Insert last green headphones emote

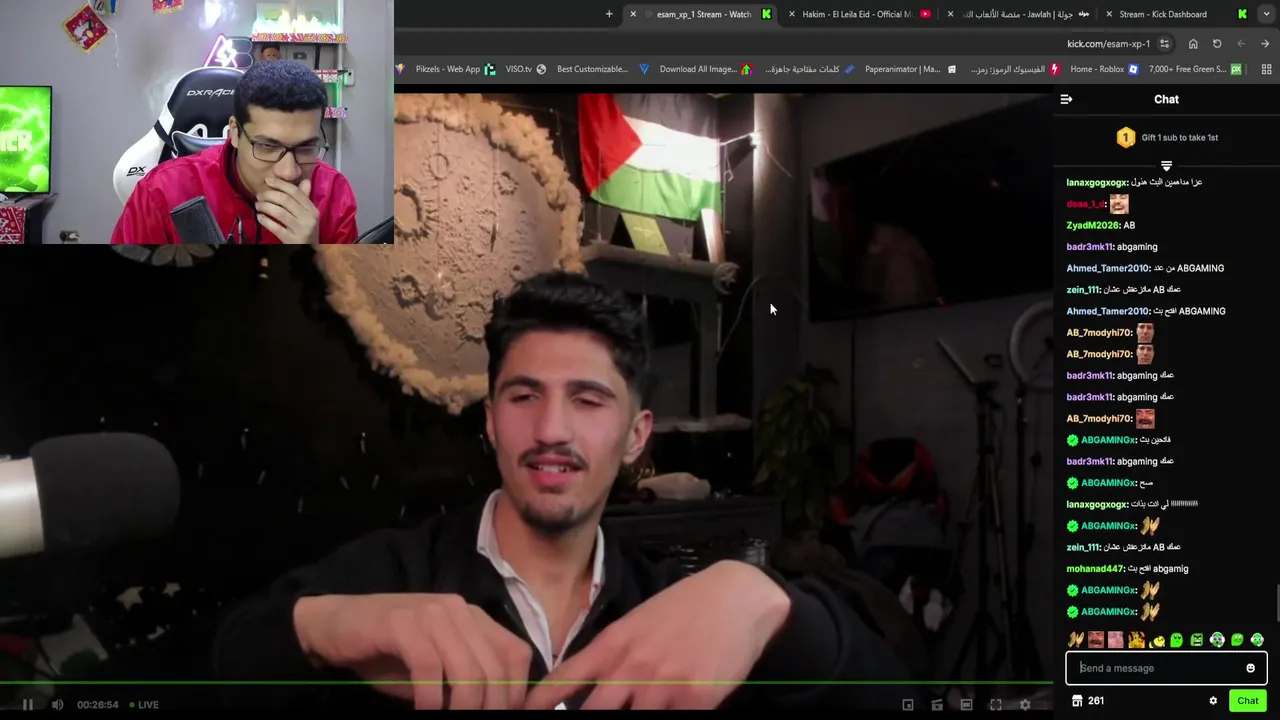[1257, 640]
